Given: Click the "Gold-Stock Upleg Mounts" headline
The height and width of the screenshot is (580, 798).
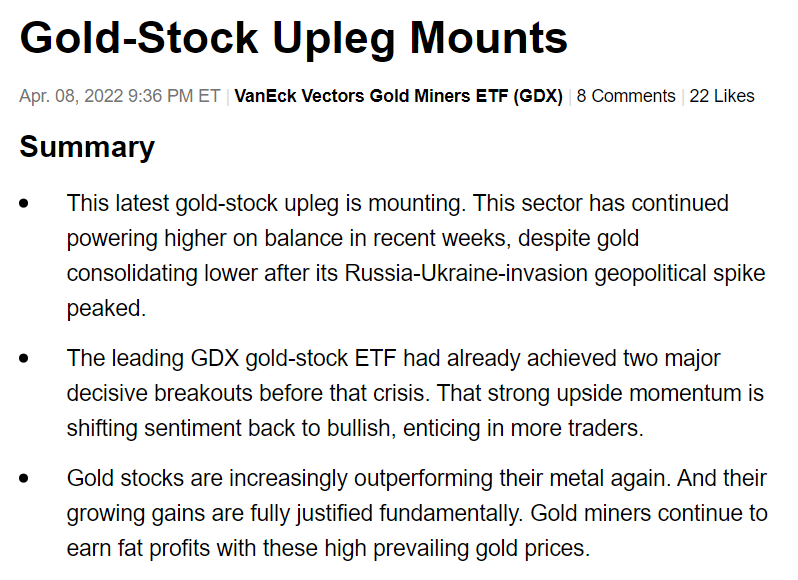Looking at the screenshot, I should pyautogui.click(x=294, y=40).
